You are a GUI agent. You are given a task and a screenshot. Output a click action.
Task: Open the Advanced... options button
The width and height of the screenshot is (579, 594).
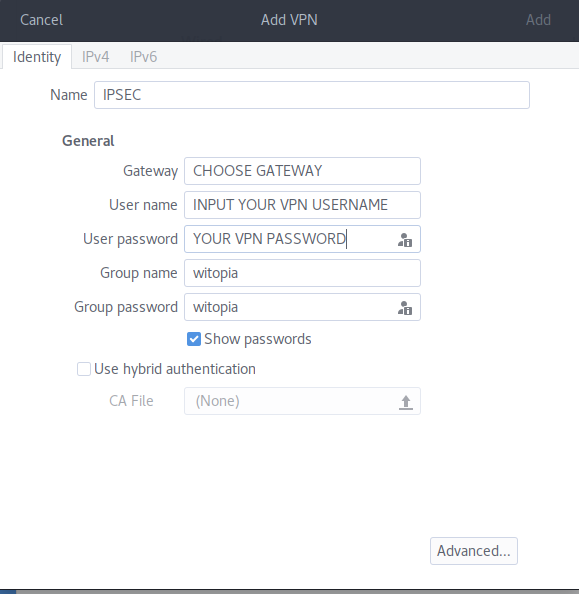474,551
